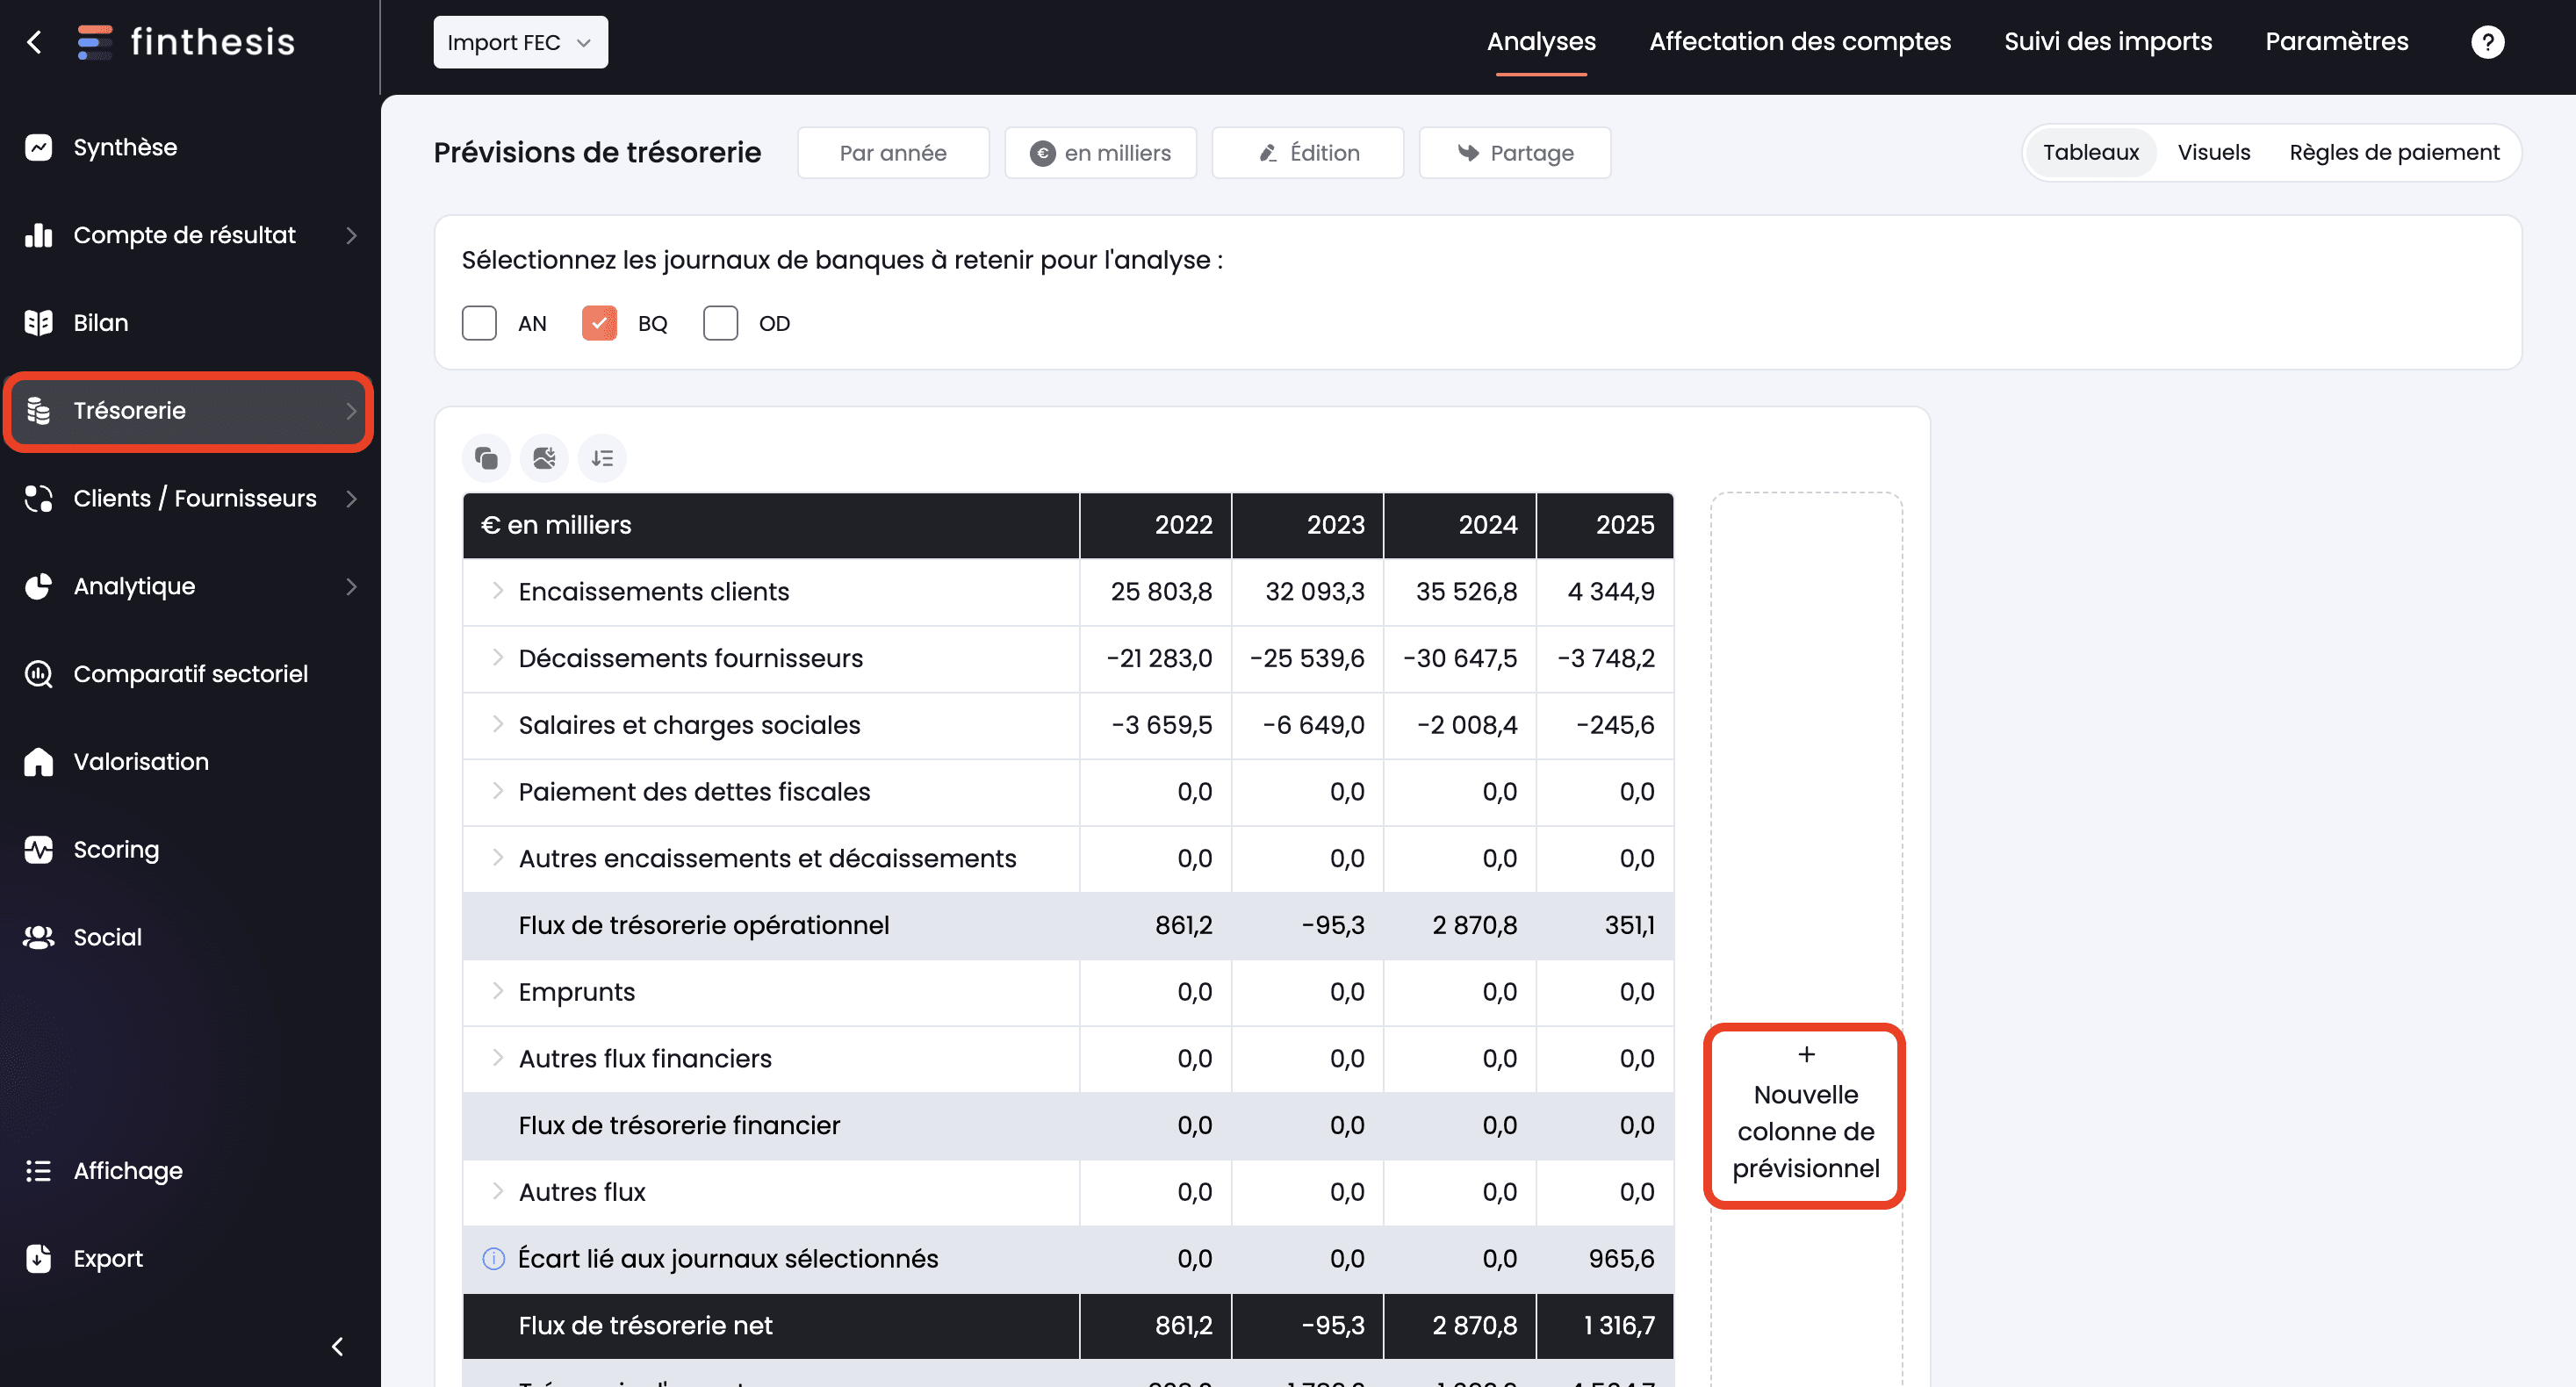Click the Compte de résultat bar chart icon

38,235
